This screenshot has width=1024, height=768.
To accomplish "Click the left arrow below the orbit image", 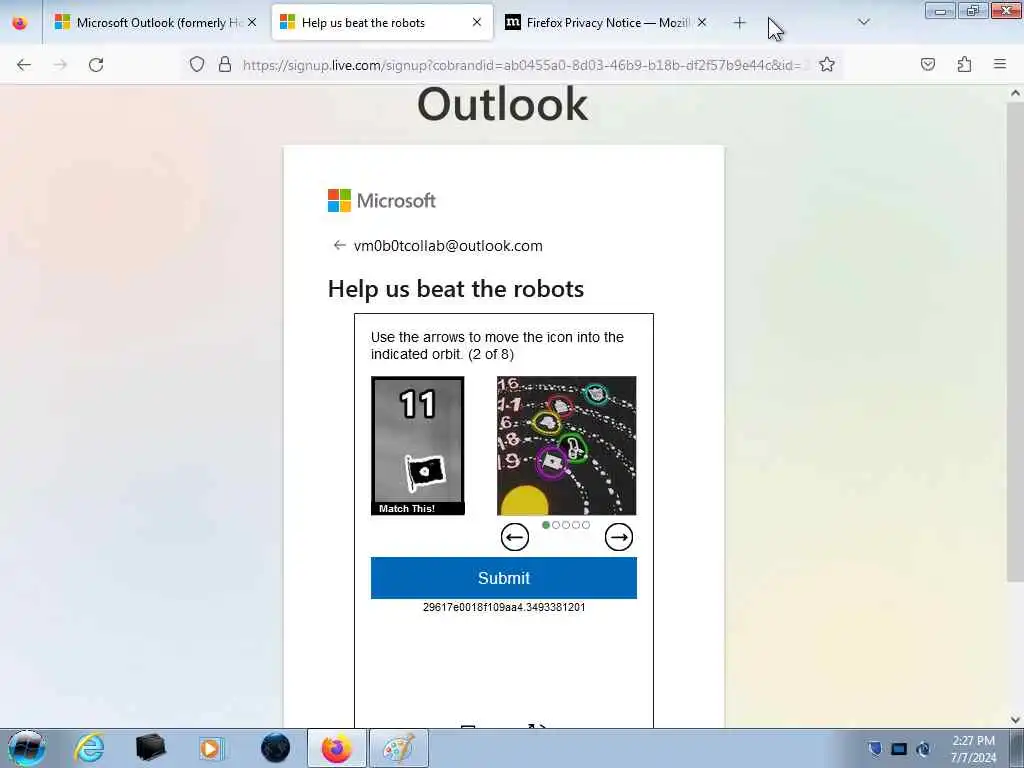I will click(x=515, y=537).
